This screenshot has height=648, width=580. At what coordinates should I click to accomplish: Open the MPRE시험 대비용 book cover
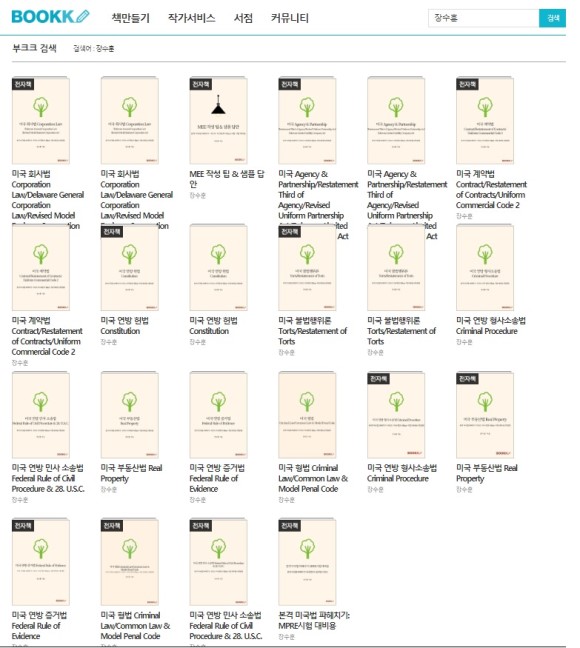[308, 562]
